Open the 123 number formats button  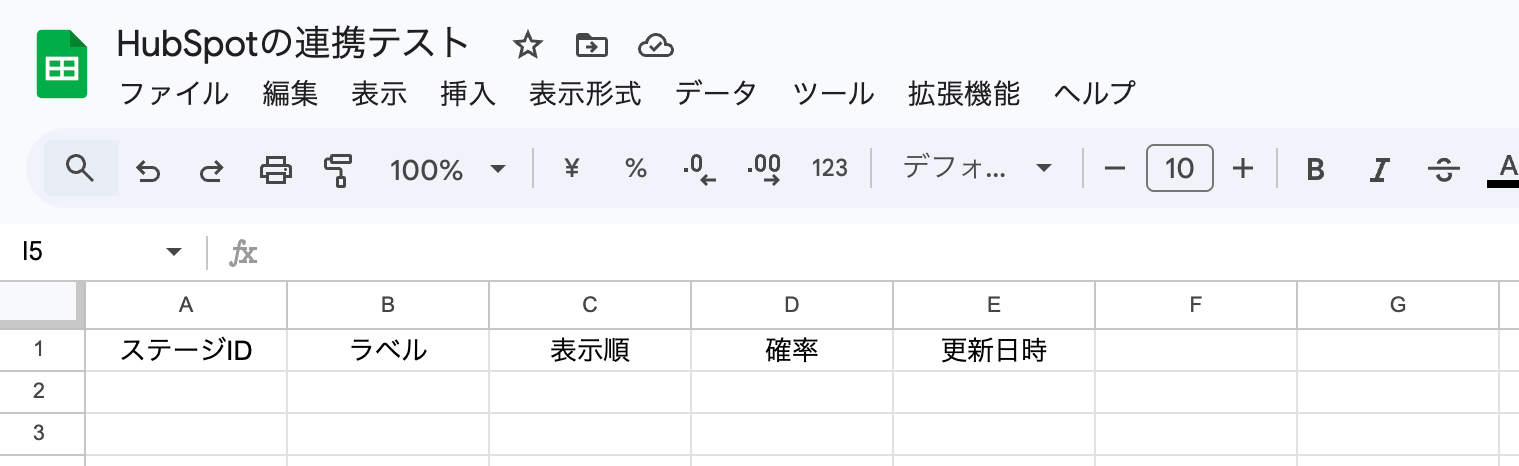click(x=830, y=169)
